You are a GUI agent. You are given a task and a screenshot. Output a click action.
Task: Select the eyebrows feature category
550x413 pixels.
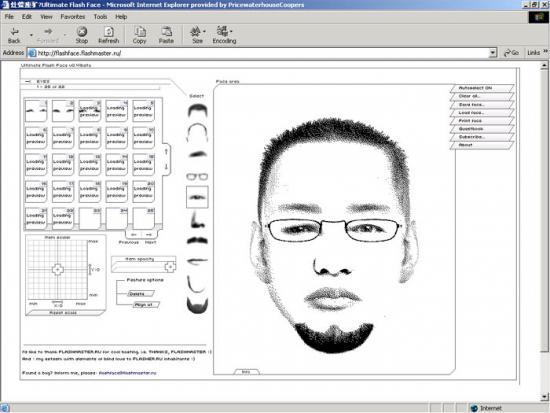pyautogui.click(x=197, y=154)
